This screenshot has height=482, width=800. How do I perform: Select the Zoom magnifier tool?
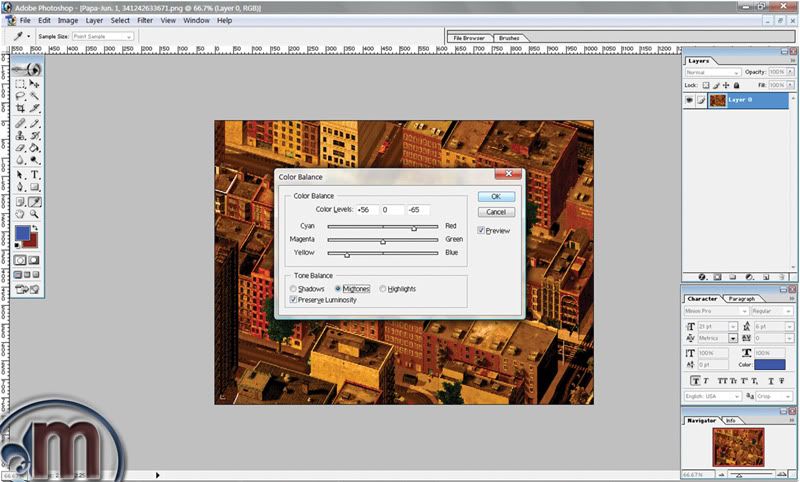coord(34,214)
